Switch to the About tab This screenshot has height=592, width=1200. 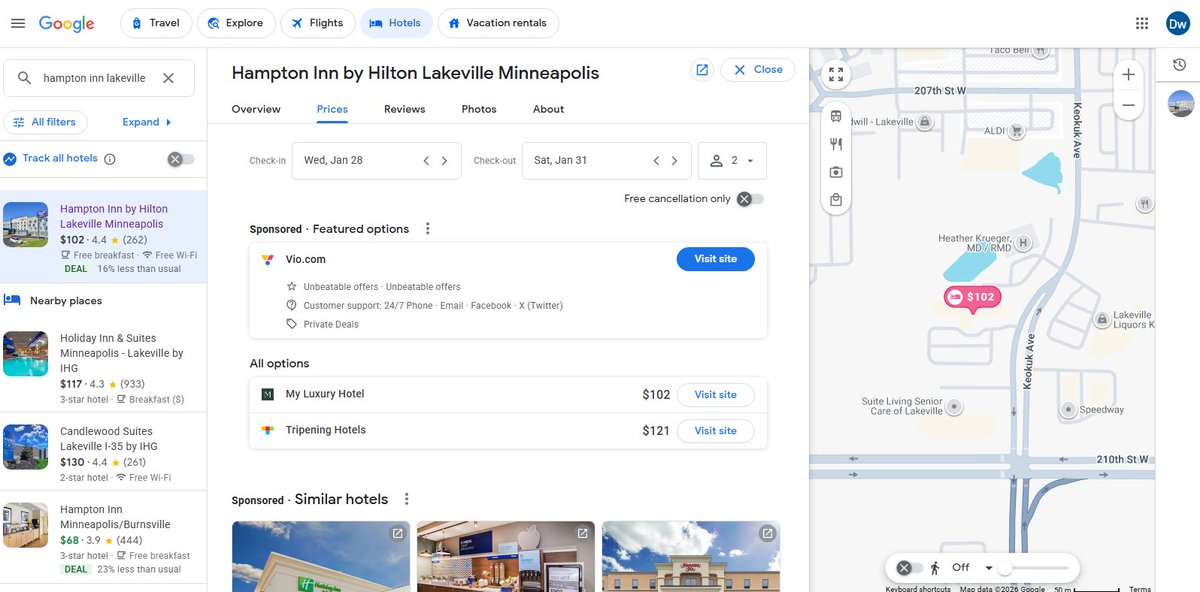coord(548,109)
